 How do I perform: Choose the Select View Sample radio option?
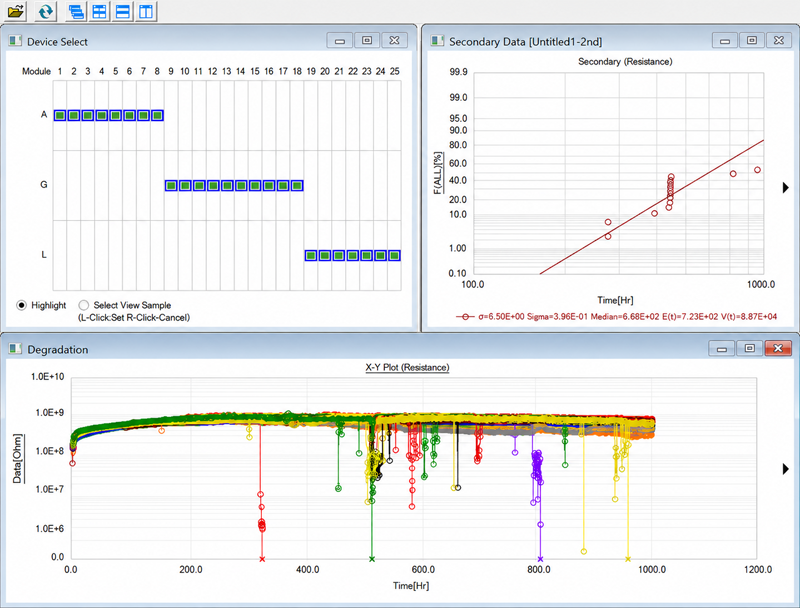click(84, 305)
